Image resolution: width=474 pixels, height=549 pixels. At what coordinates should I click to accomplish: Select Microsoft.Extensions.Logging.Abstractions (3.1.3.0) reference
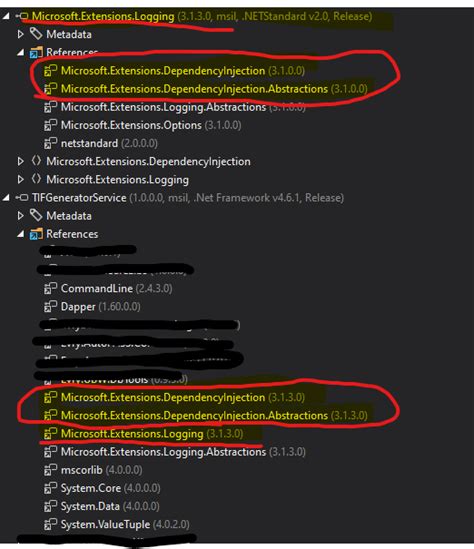pyautogui.click(x=183, y=452)
